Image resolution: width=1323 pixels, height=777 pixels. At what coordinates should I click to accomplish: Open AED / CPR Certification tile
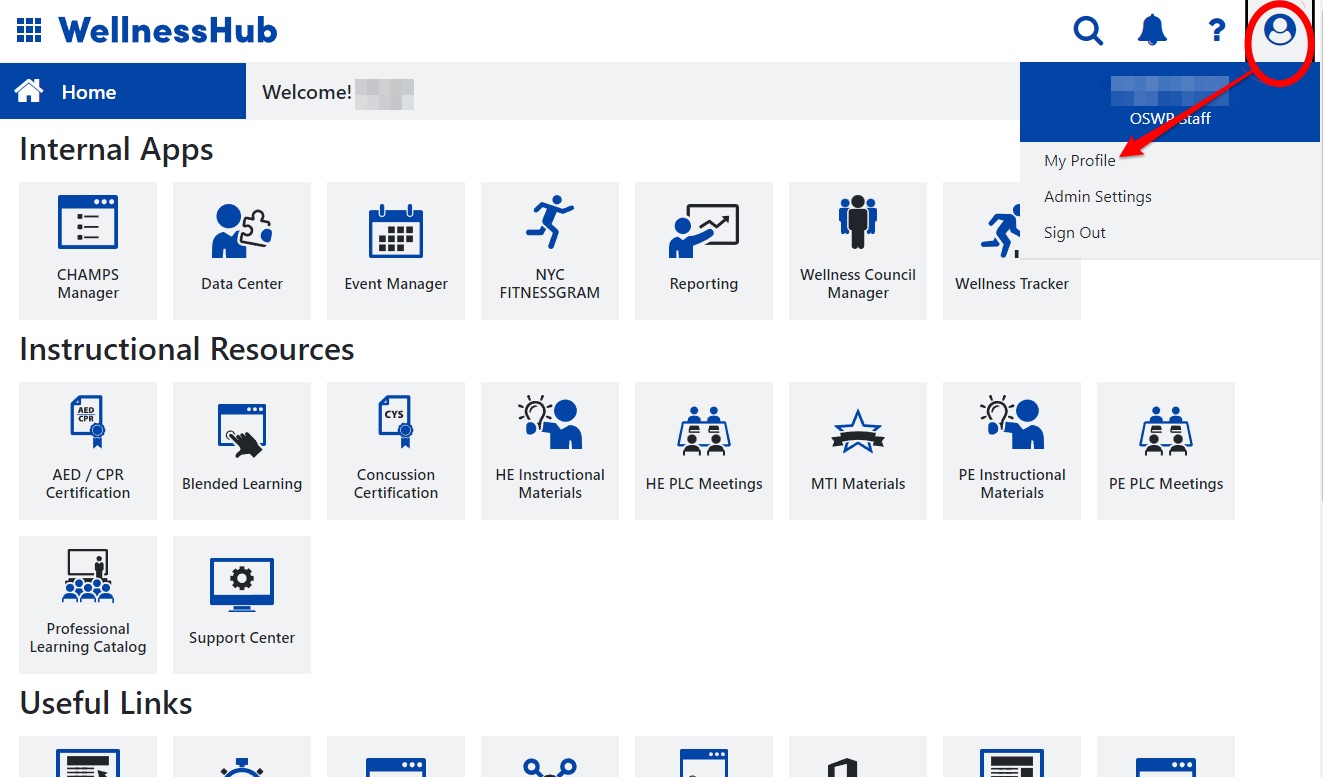[88, 451]
